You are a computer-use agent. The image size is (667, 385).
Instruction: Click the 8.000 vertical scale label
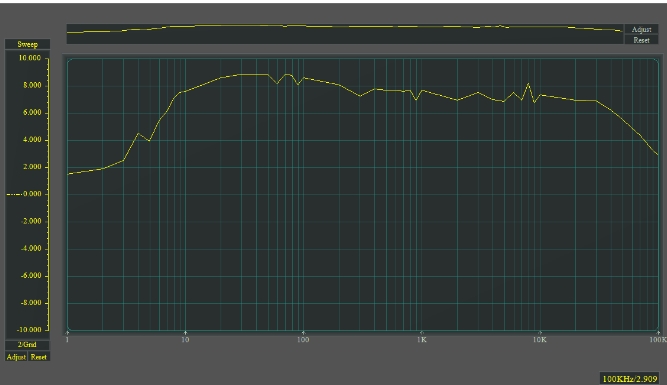[32, 85]
